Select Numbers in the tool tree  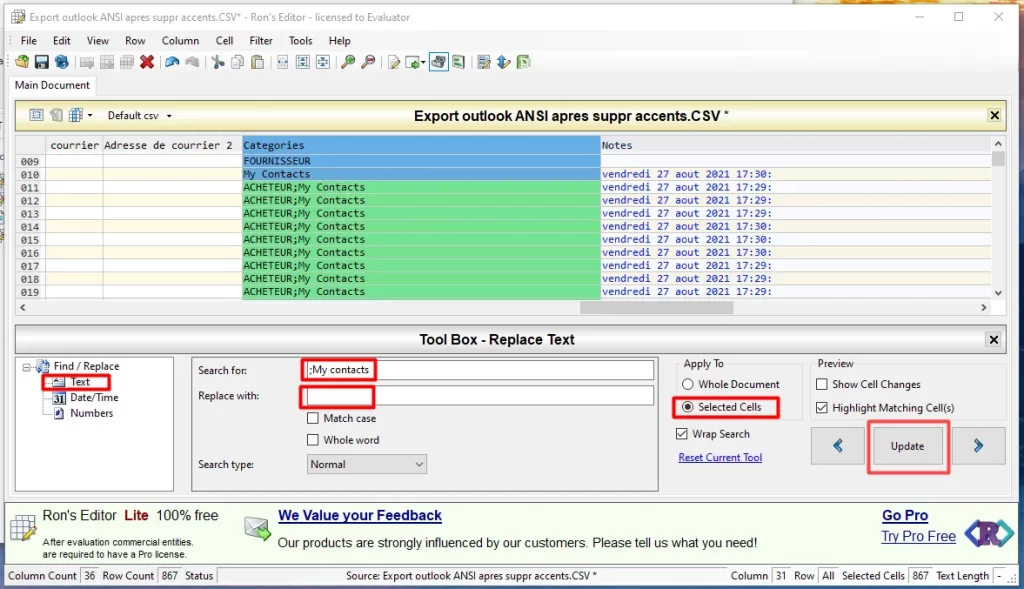click(91, 413)
